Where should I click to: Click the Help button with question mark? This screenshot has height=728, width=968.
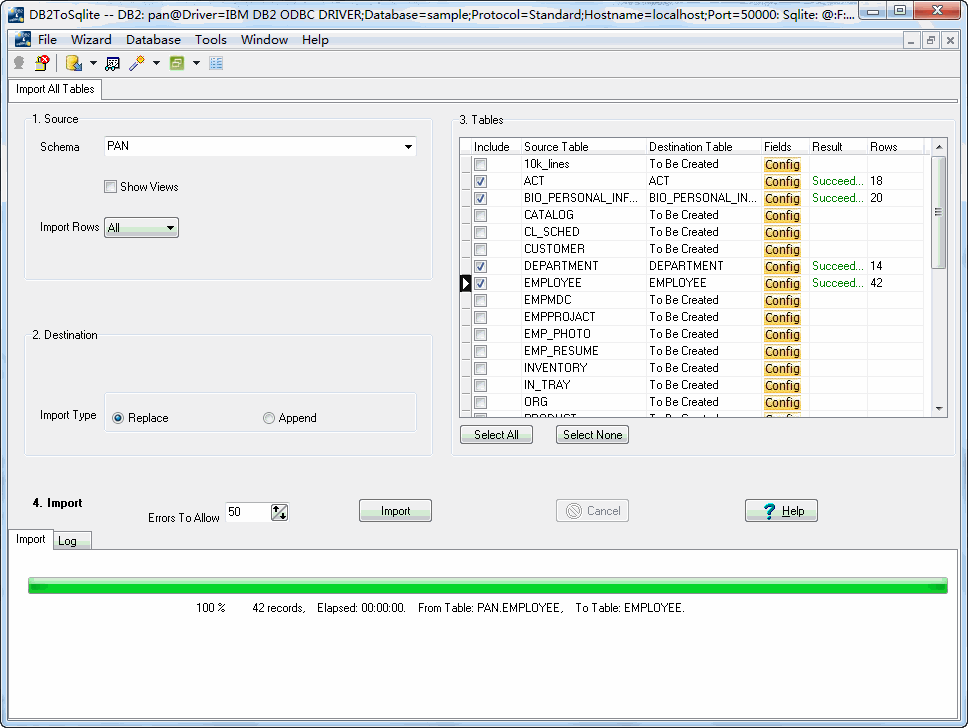pos(782,511)
